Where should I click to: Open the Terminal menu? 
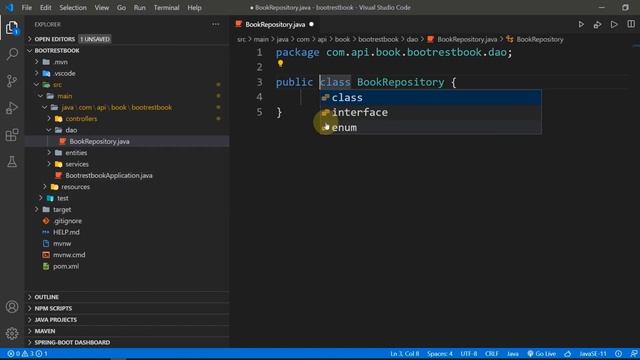pos(167,7)
